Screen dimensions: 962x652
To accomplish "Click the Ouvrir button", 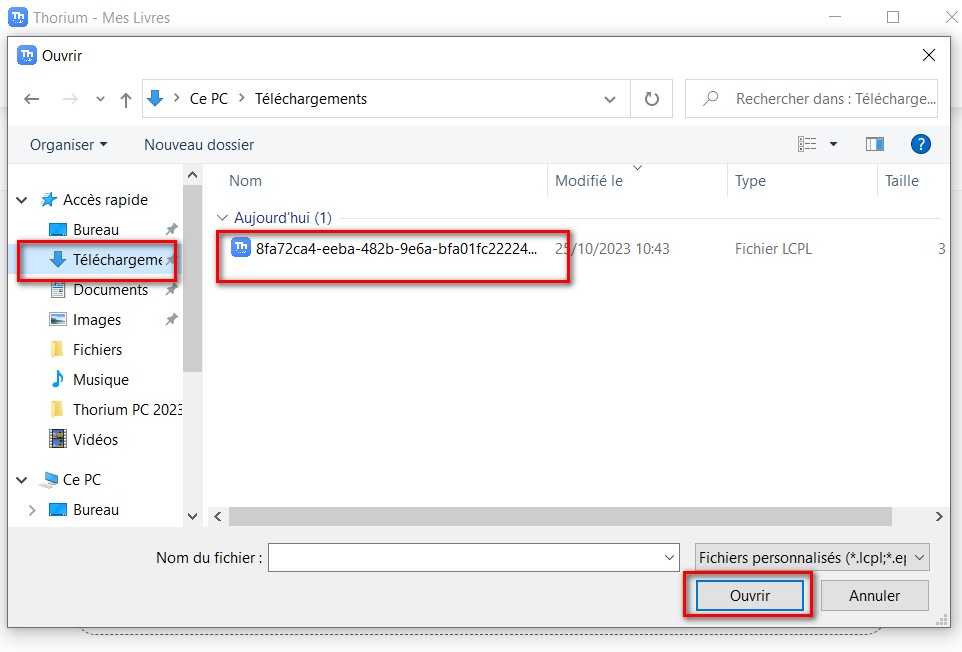I will [x=749, y=595].
